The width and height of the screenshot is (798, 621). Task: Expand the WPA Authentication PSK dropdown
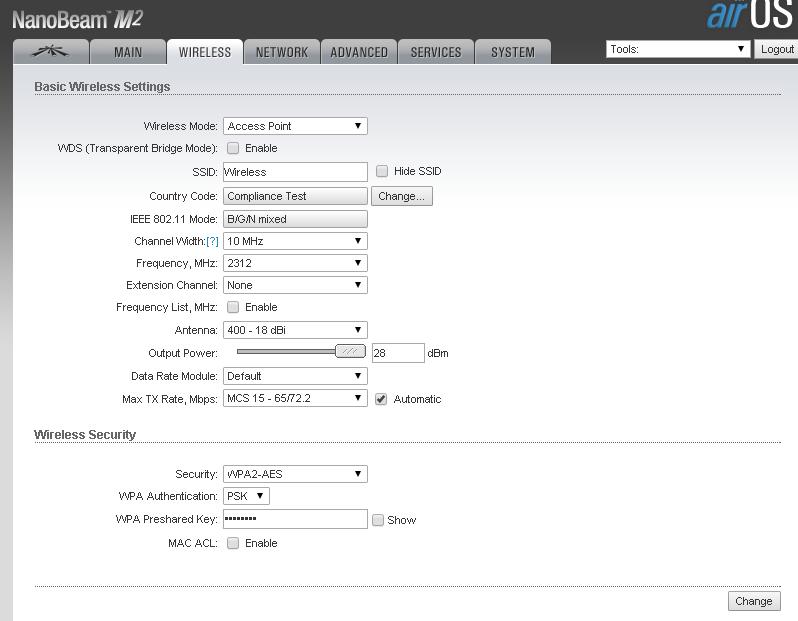click(246, 496)
